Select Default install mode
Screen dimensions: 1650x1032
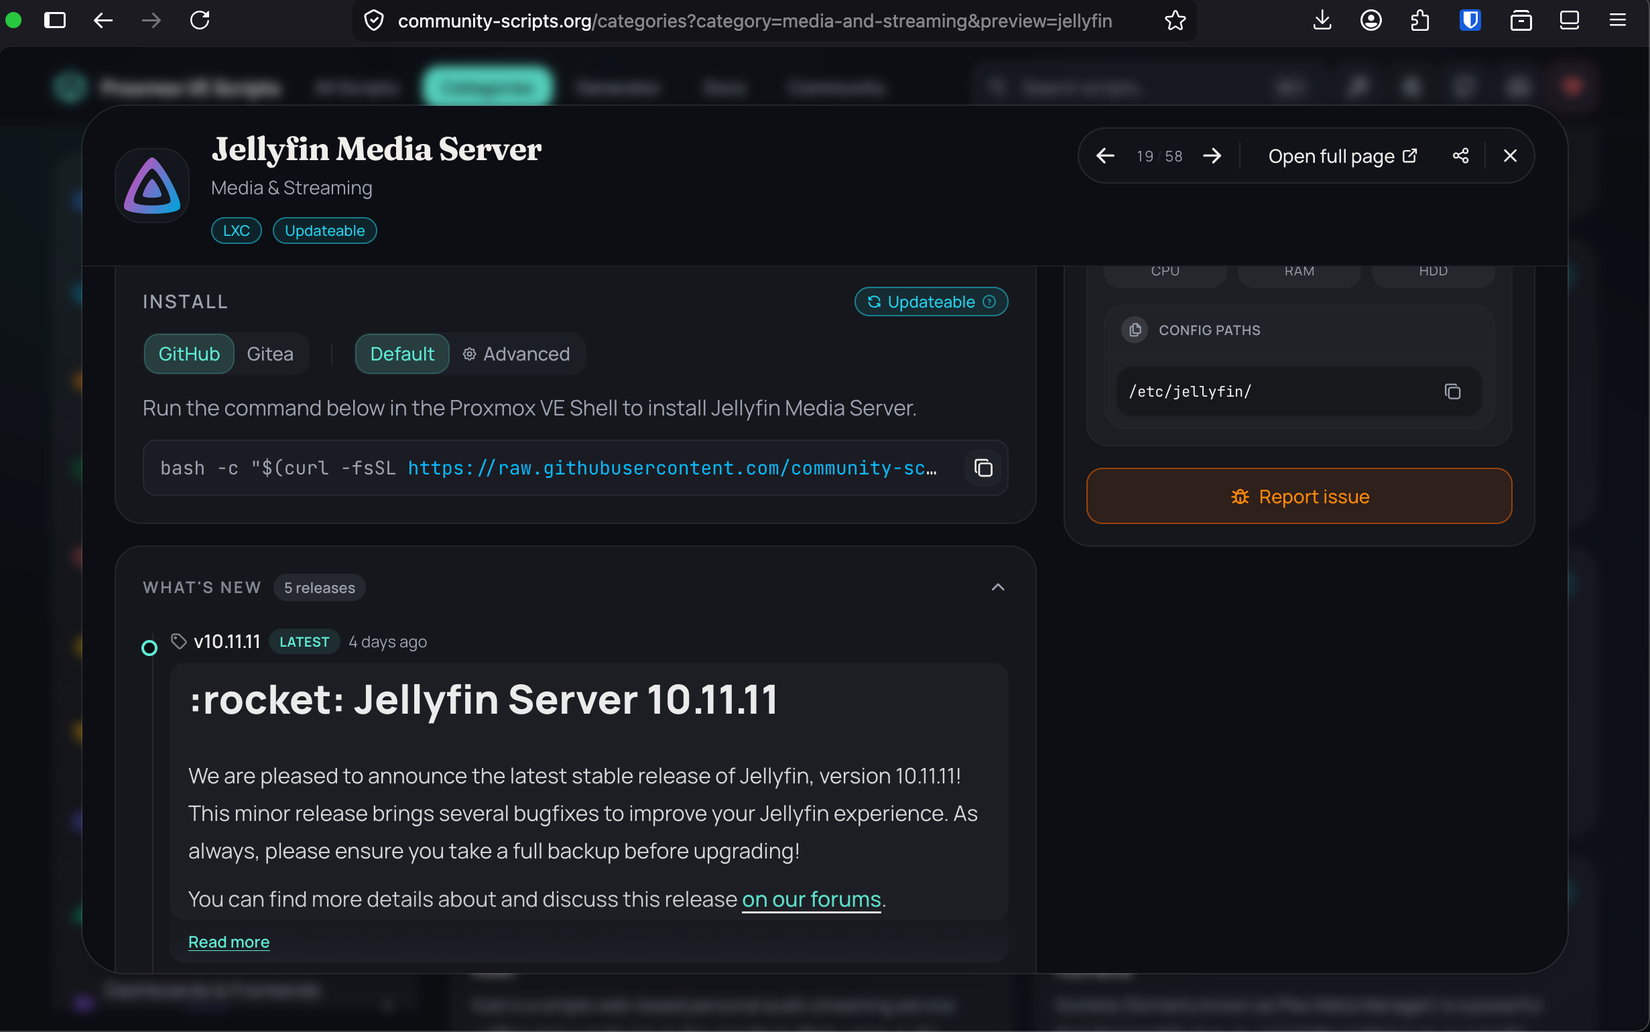(402, 354)
